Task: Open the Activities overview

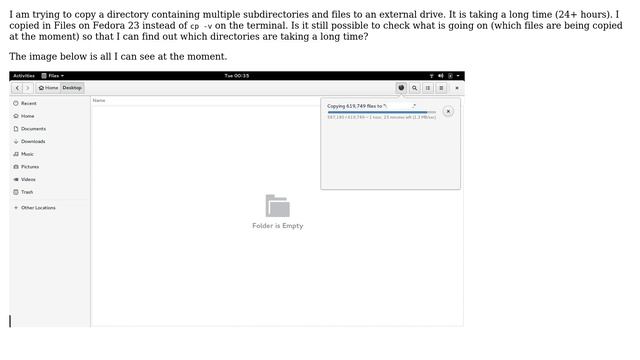Action: (24, 76)
